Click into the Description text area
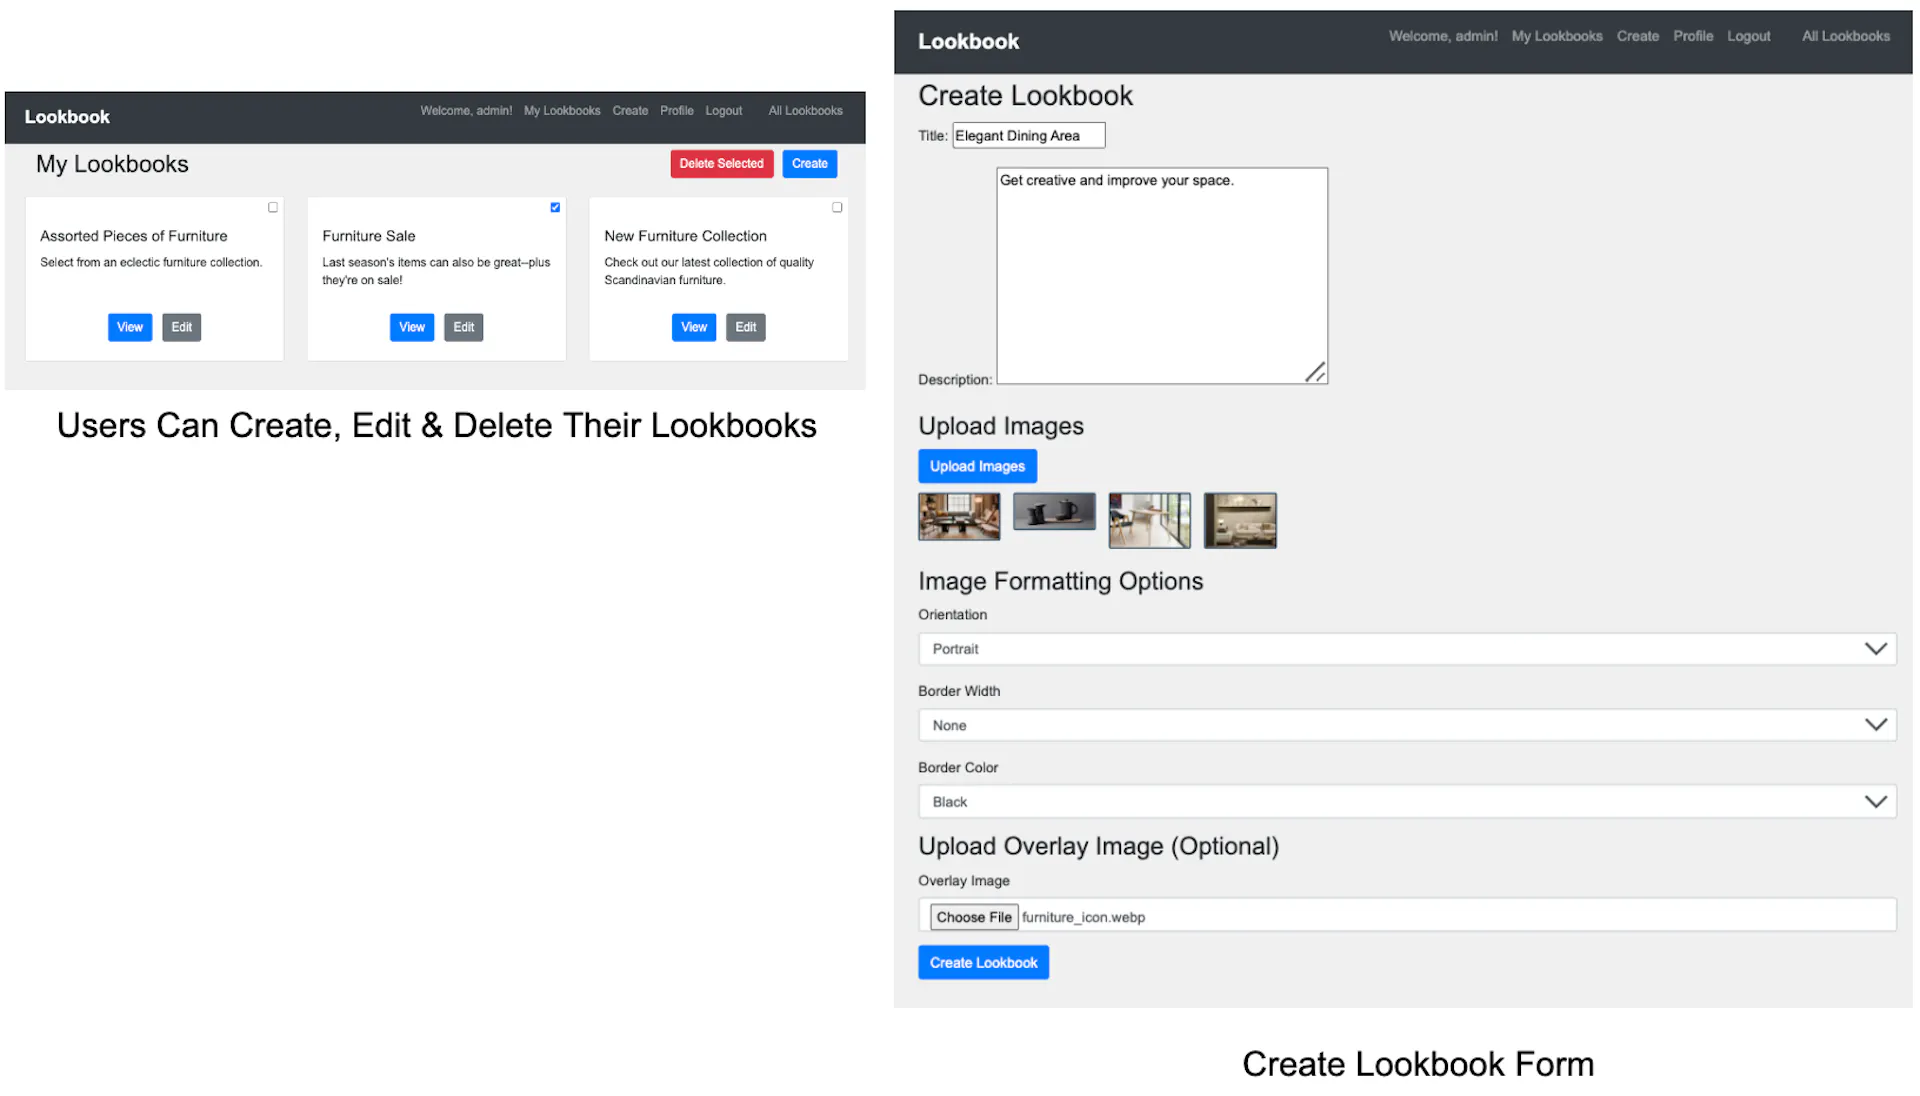 [1162, 276]
